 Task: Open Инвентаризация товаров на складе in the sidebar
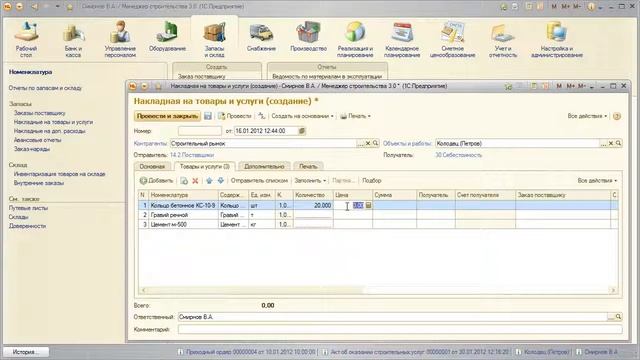60,174
